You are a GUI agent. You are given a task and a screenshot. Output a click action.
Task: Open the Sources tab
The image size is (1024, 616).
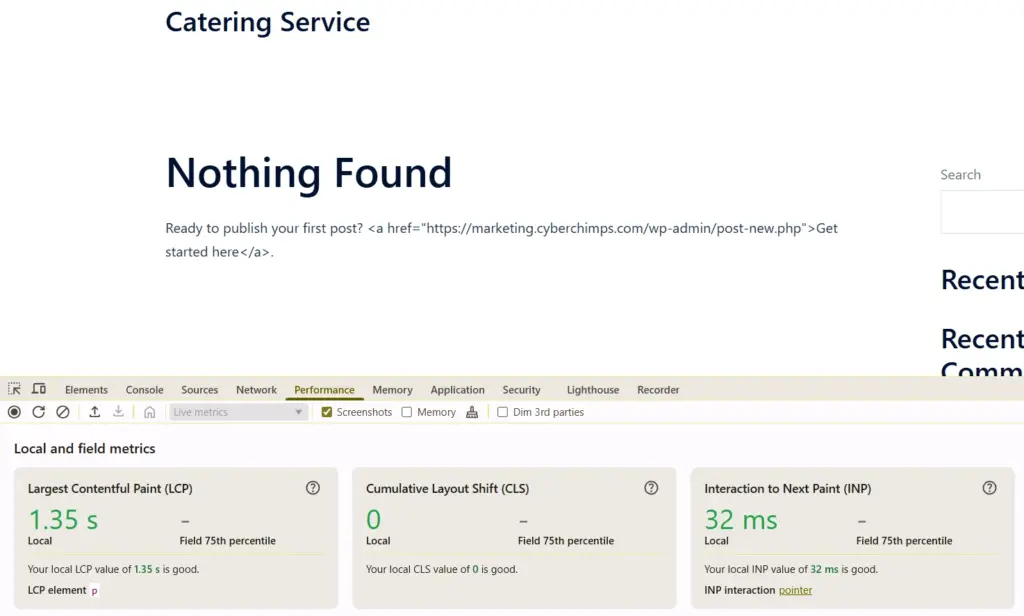[x=199, y=390]
